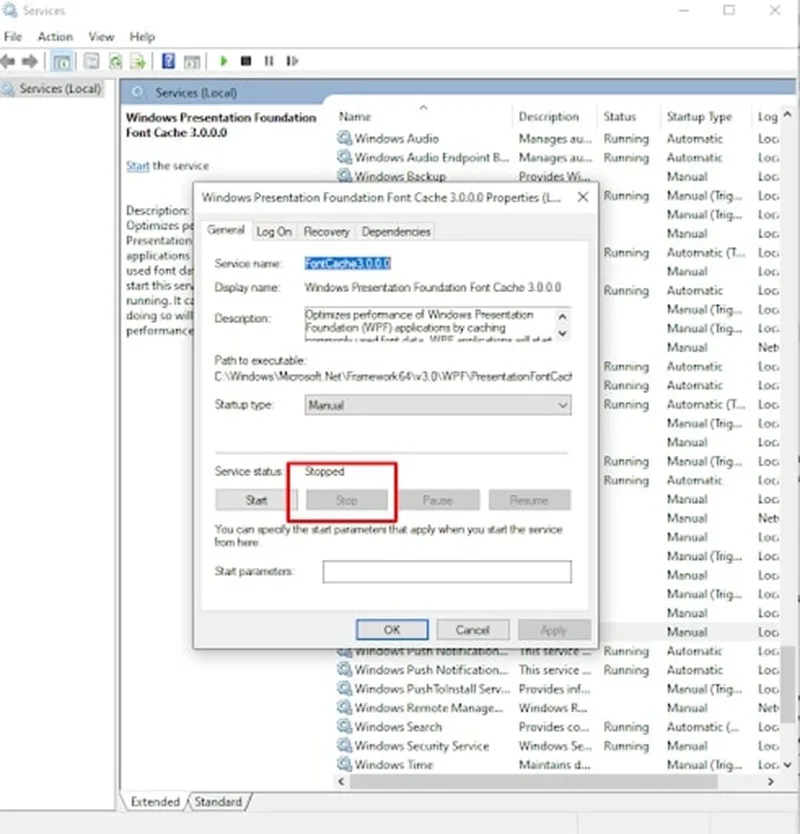Click the horizontal scrollbar right arrow

click(x=770, y=782)
